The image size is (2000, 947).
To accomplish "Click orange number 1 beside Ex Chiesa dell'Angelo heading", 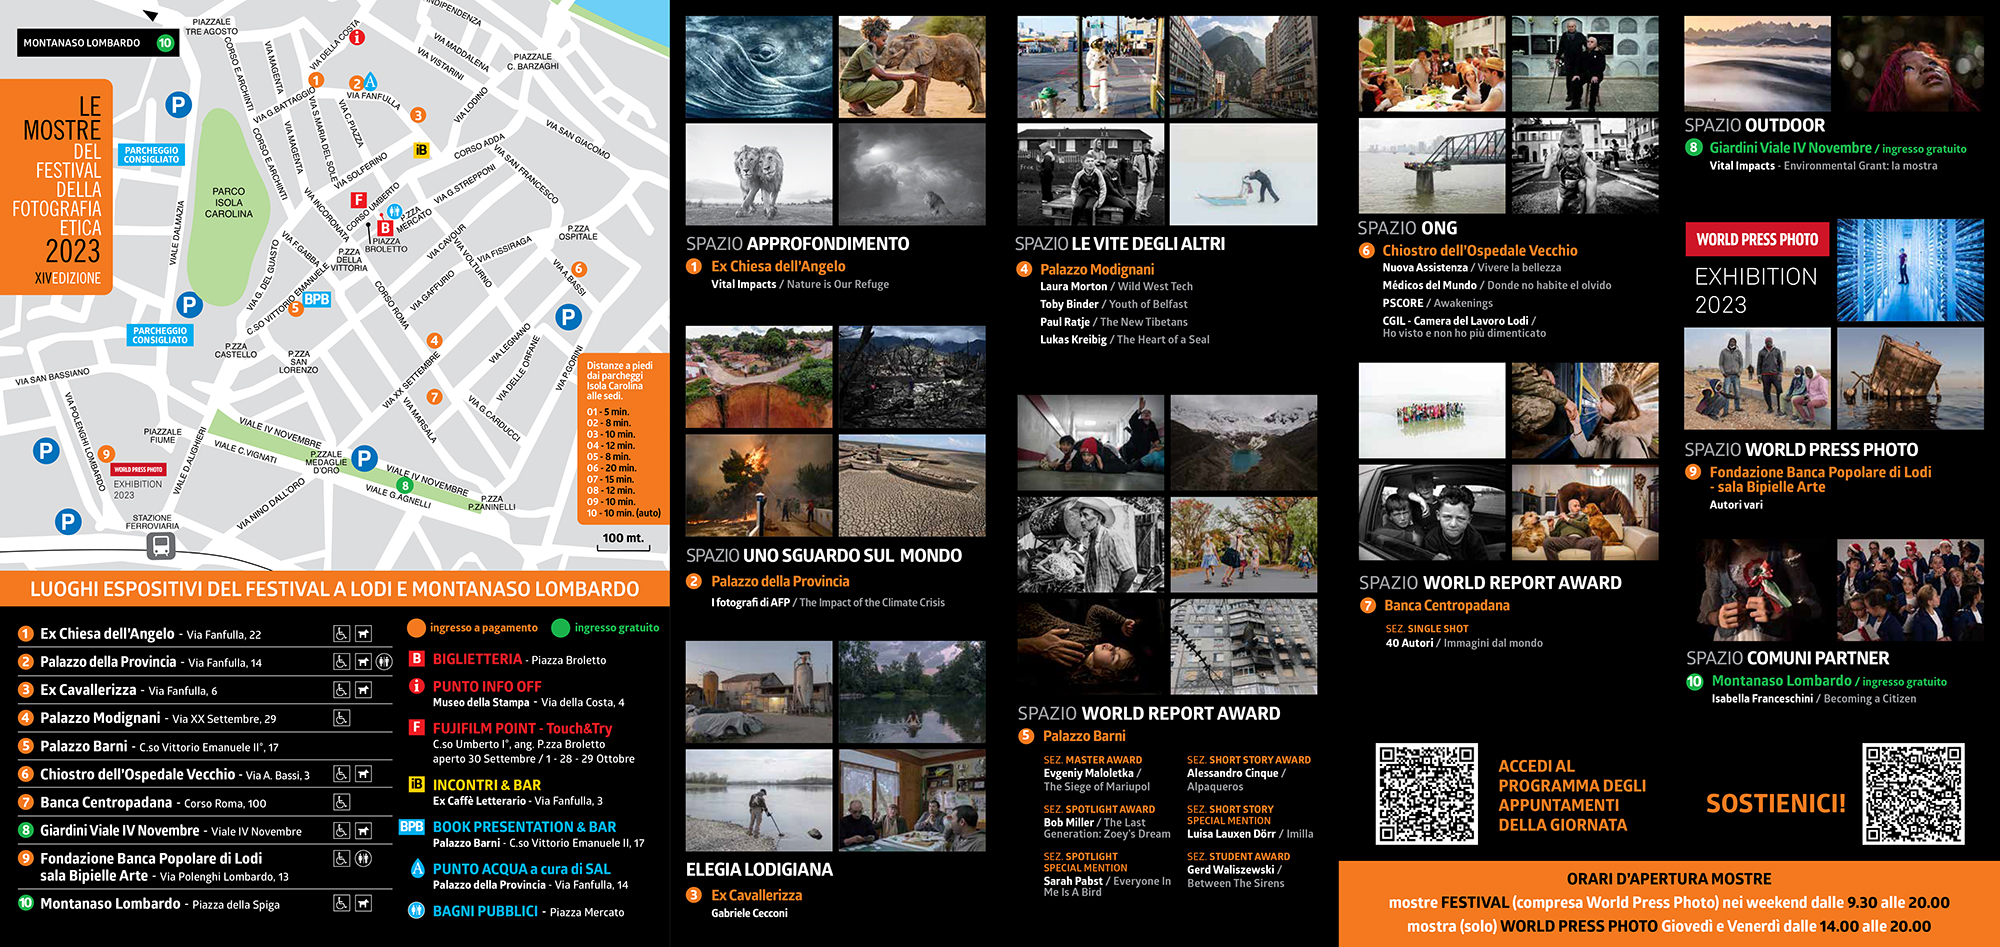I will pos(694,266).
